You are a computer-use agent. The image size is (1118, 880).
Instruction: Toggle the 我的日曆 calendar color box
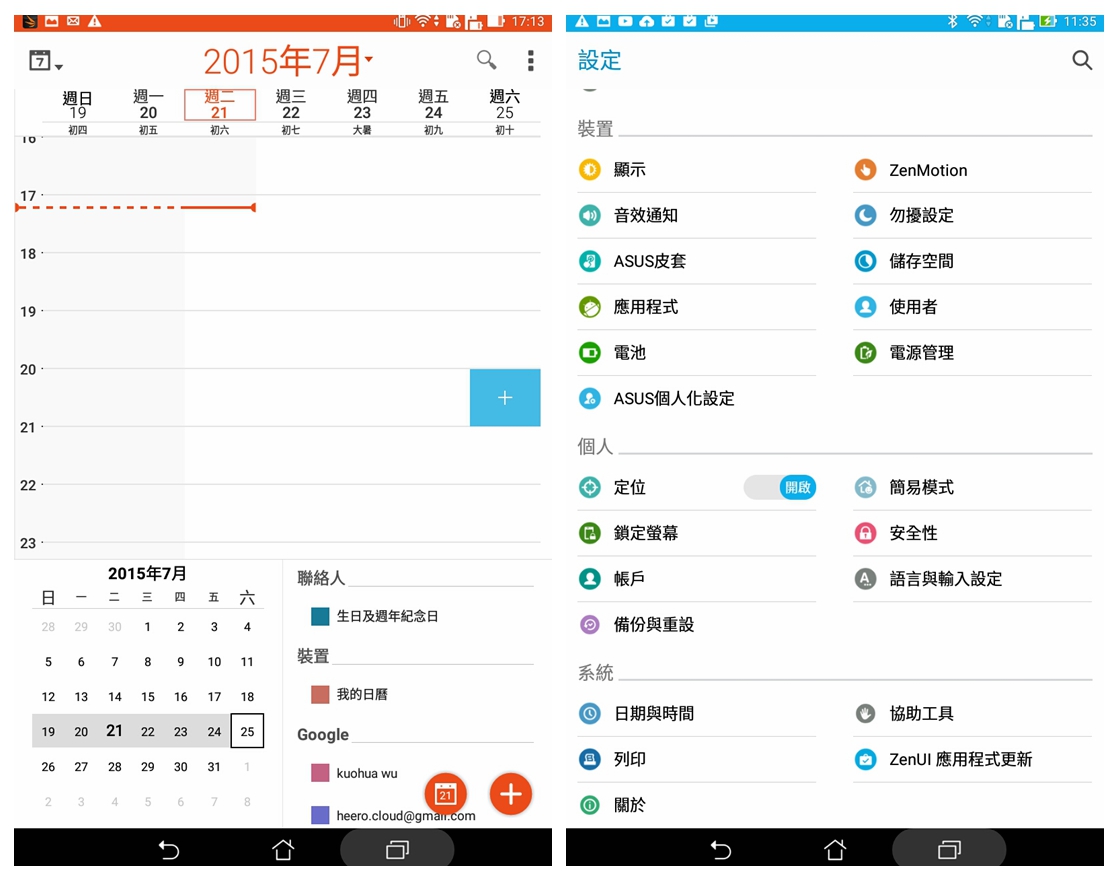(x=320, y=694)
